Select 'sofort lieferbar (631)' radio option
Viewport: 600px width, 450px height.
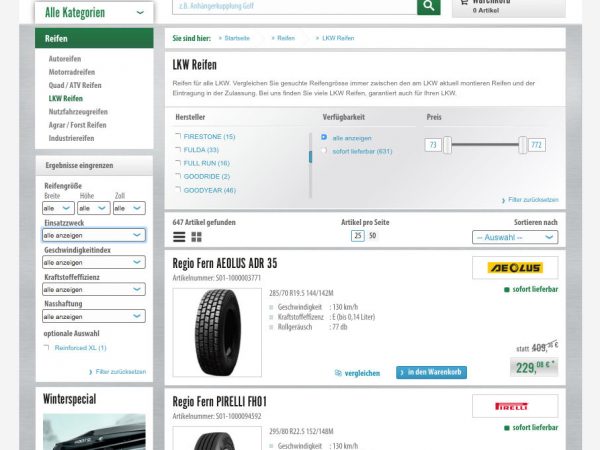click(324, 151)
